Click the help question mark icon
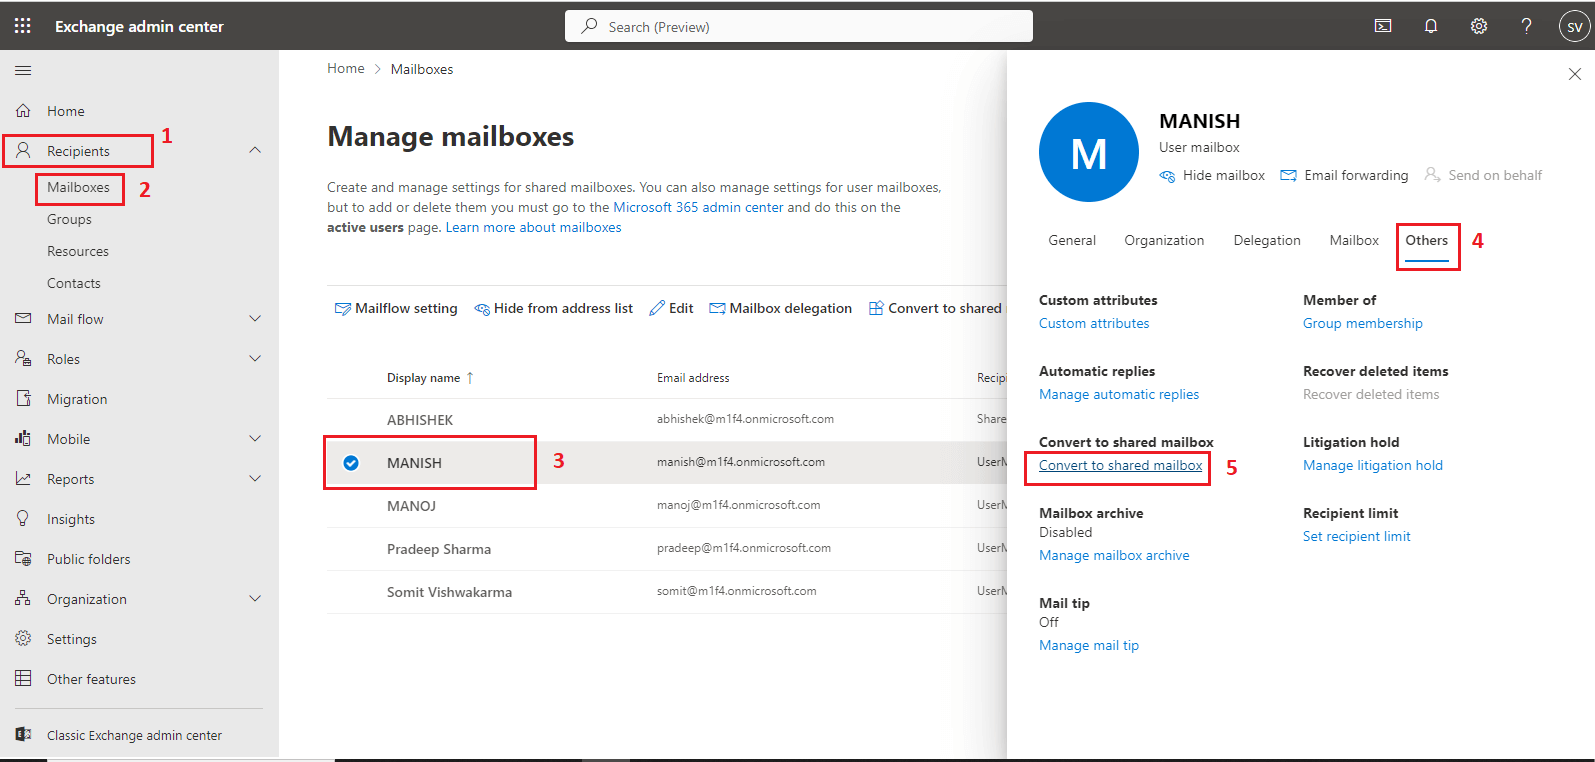This screenshot has width=1595, height=762. pos(1526,26)
